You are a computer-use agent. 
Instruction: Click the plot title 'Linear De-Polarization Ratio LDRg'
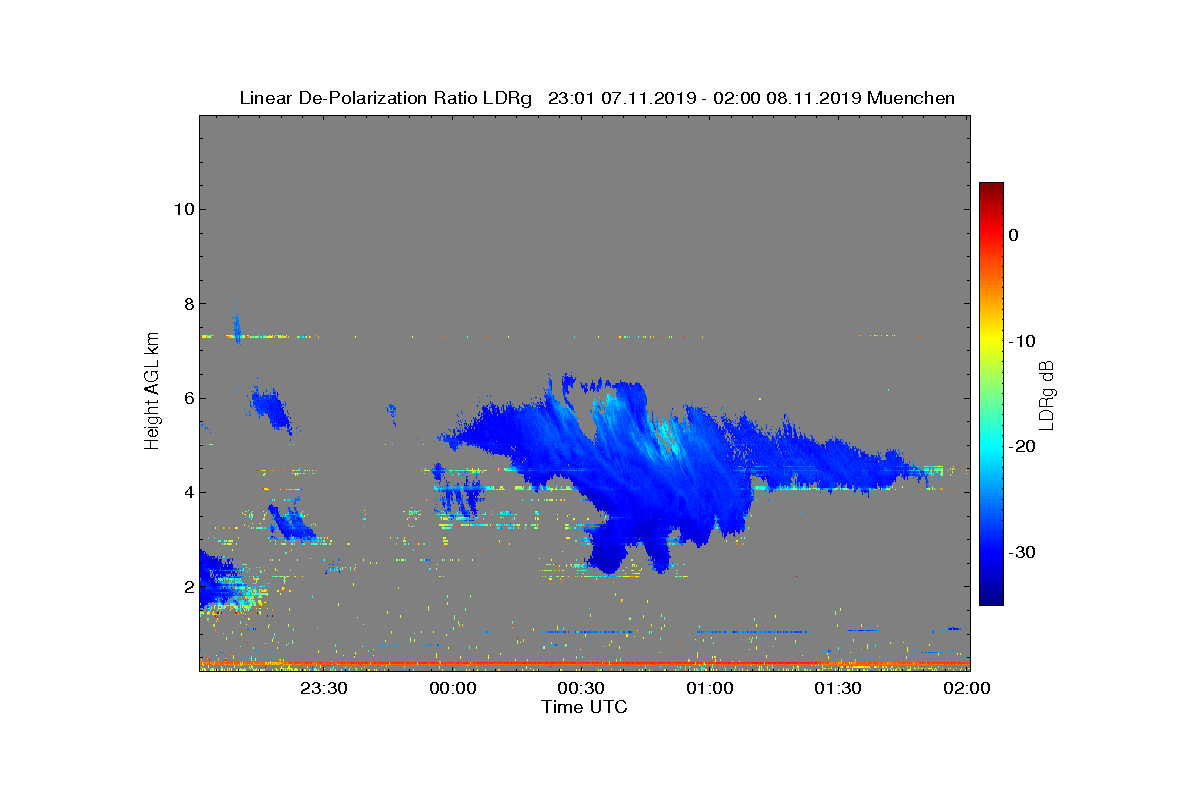click(x=386, y=98)
